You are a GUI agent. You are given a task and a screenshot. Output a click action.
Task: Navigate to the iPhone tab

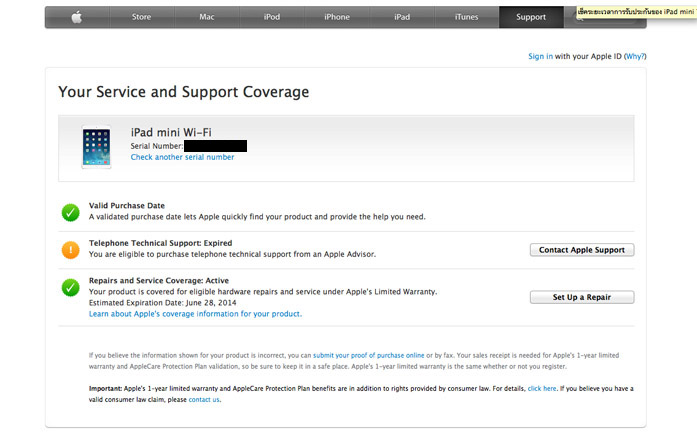click(x=337, y=17)
